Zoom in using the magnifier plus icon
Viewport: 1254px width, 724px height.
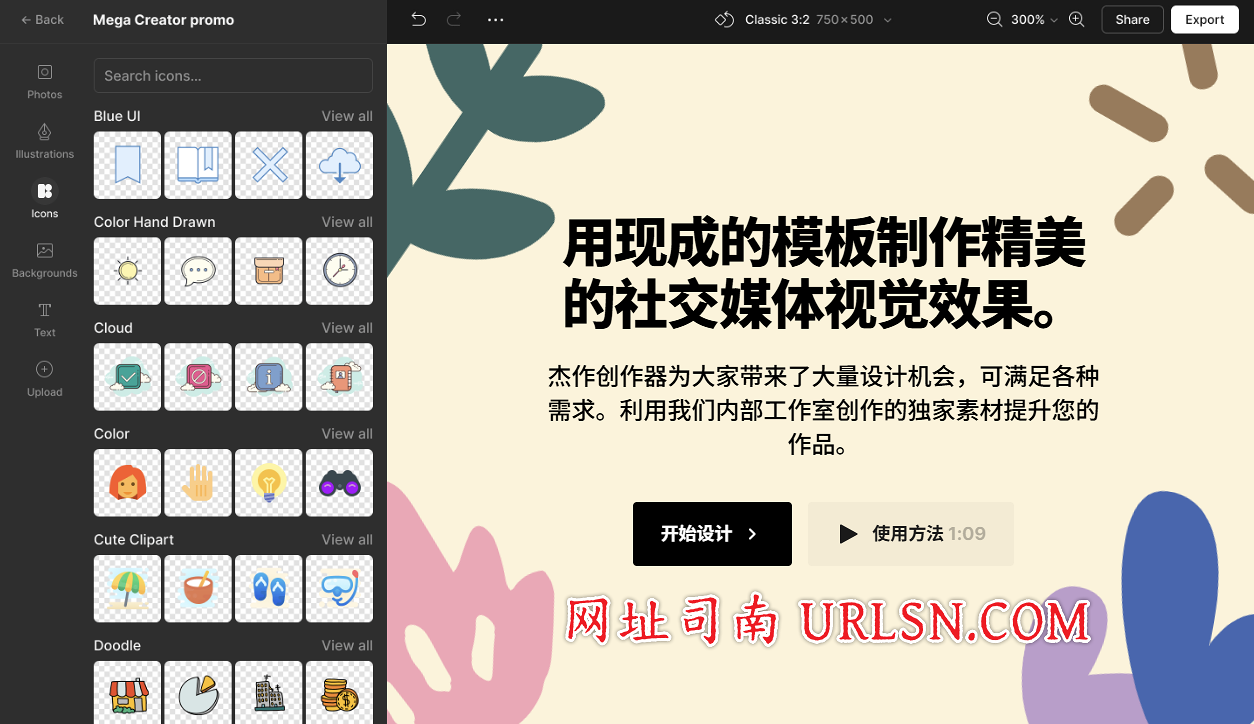1076,19
